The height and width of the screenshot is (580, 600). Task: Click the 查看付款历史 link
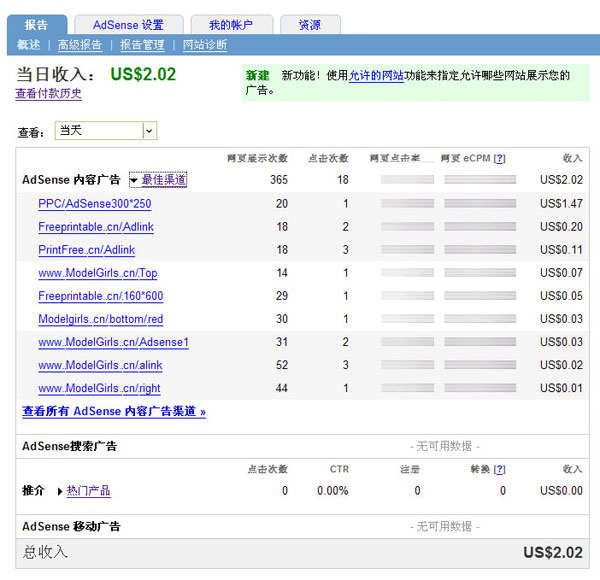[x=48, y=94]
